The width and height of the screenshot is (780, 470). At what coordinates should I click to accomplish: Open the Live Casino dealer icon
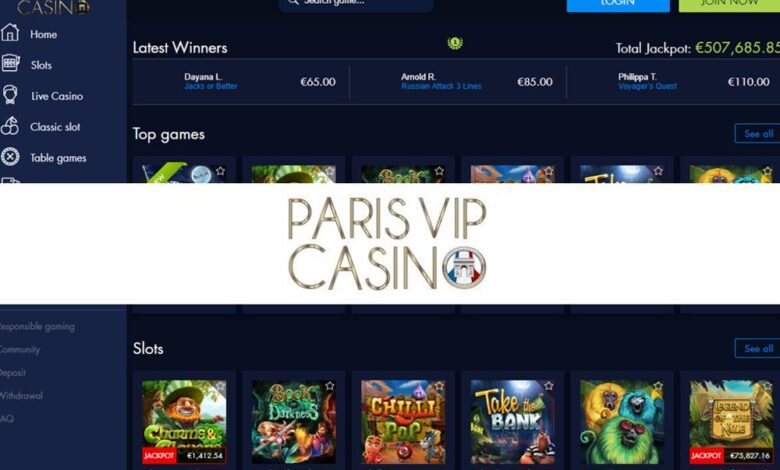point(10,95)
